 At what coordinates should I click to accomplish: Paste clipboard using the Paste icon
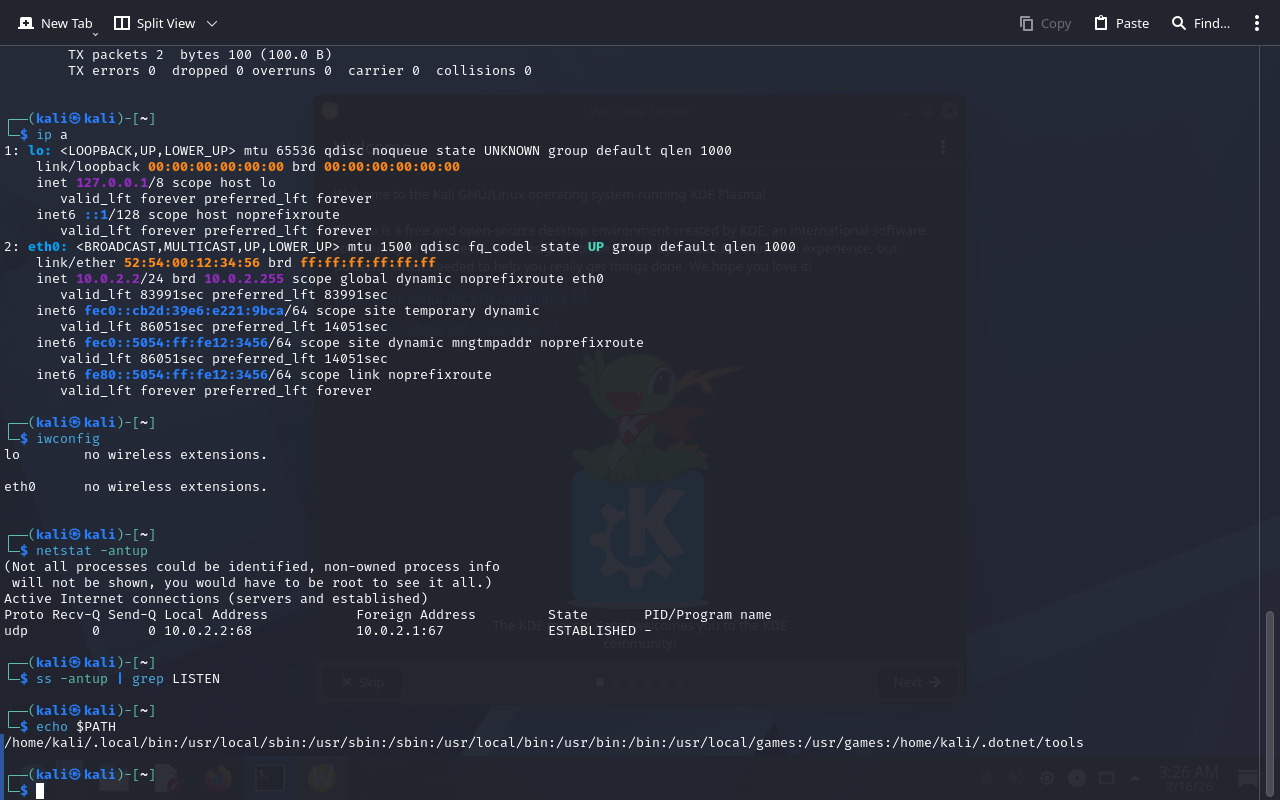pyautogui.click(x=1121, y=23)
